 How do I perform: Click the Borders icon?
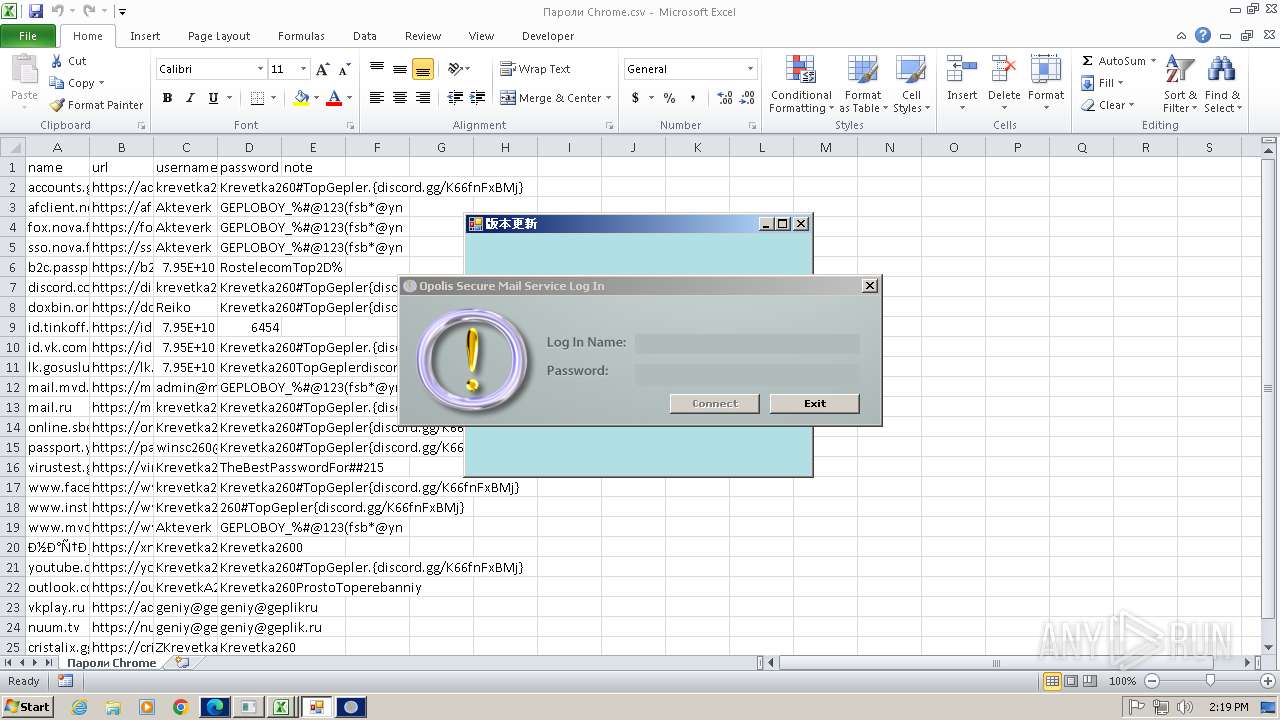(257, 98)
